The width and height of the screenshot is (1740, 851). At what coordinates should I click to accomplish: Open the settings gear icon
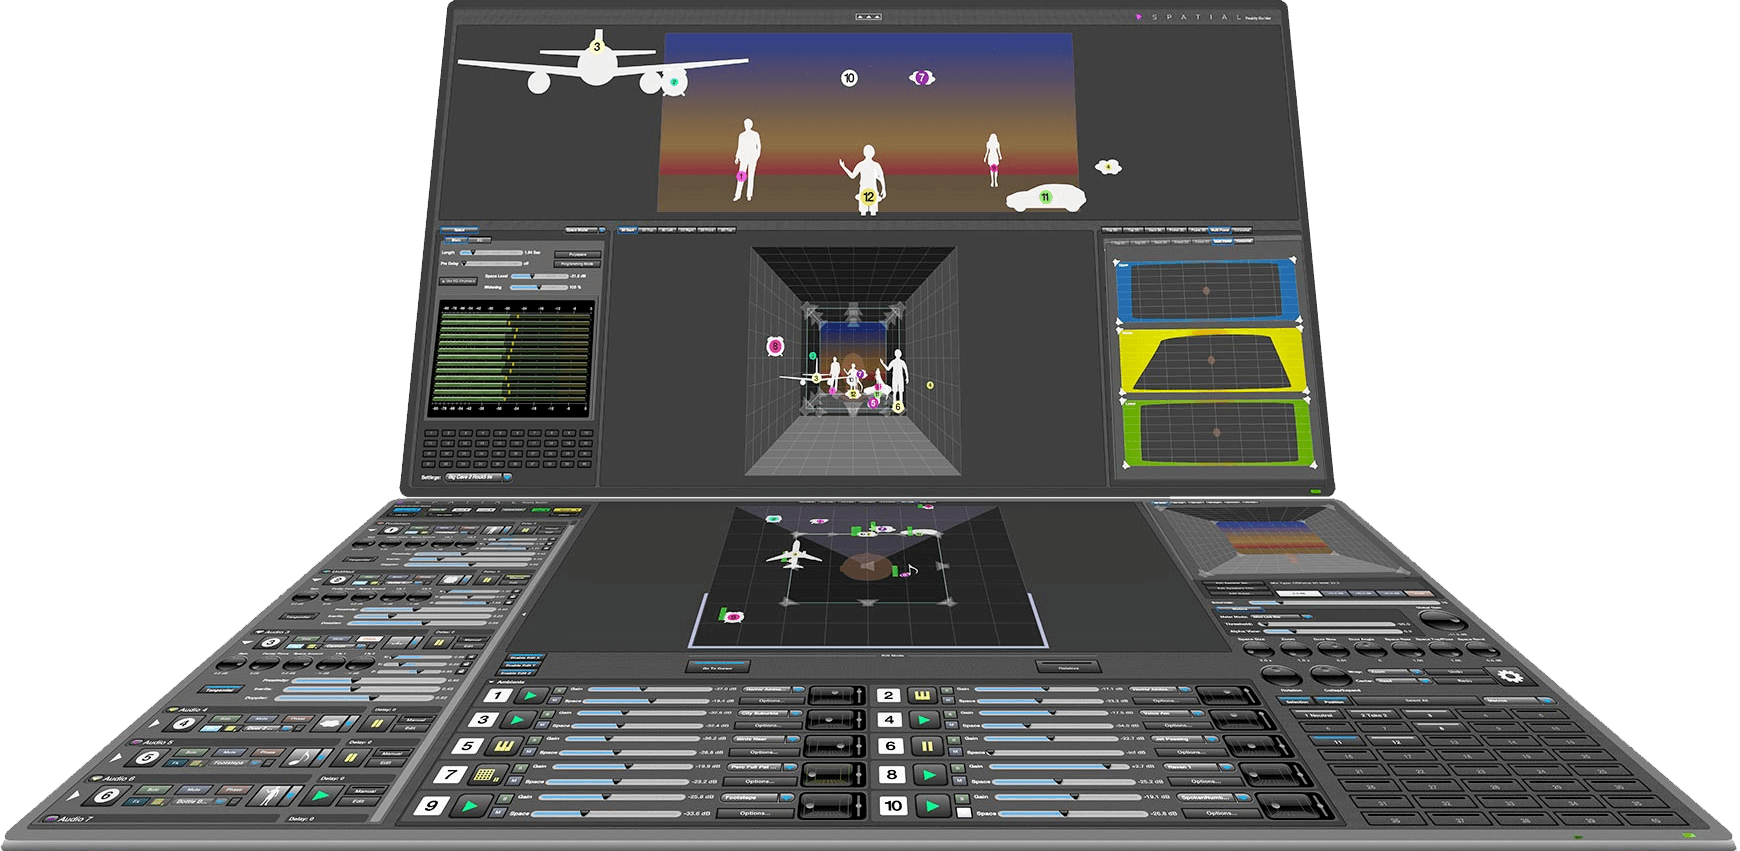(x=1510, y=677)
